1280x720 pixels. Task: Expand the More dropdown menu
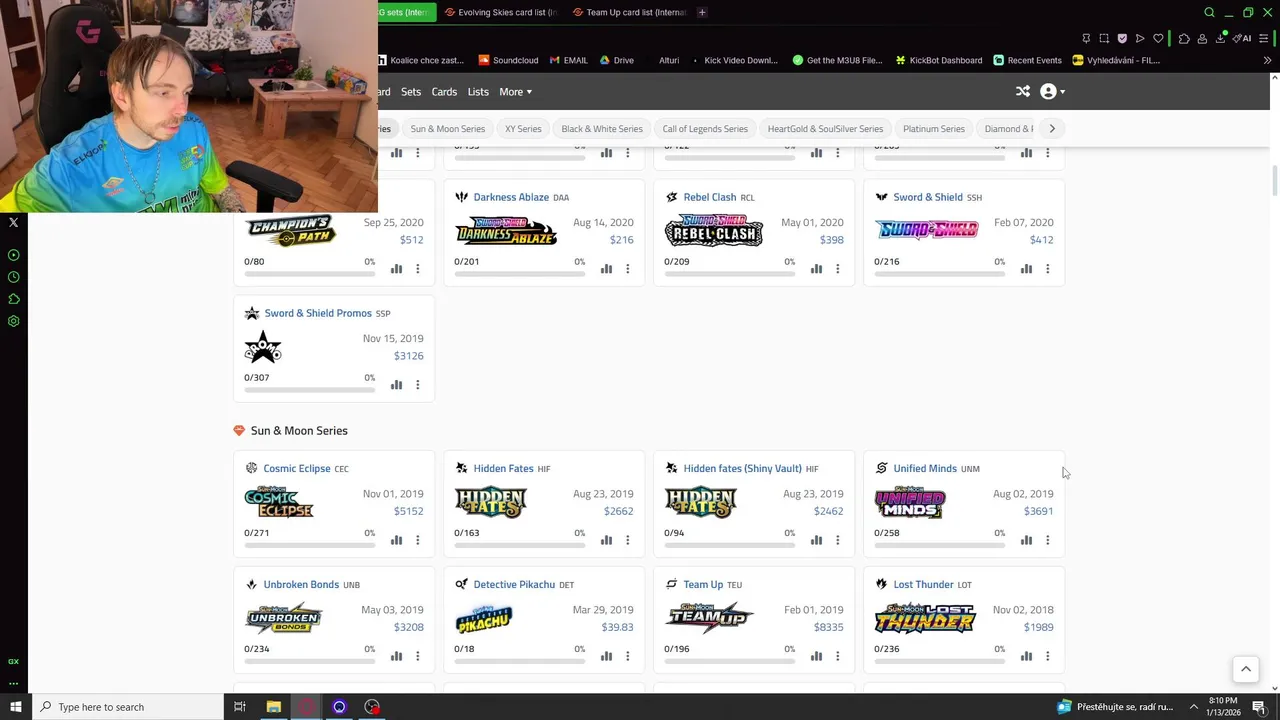(x=515, y=92)
